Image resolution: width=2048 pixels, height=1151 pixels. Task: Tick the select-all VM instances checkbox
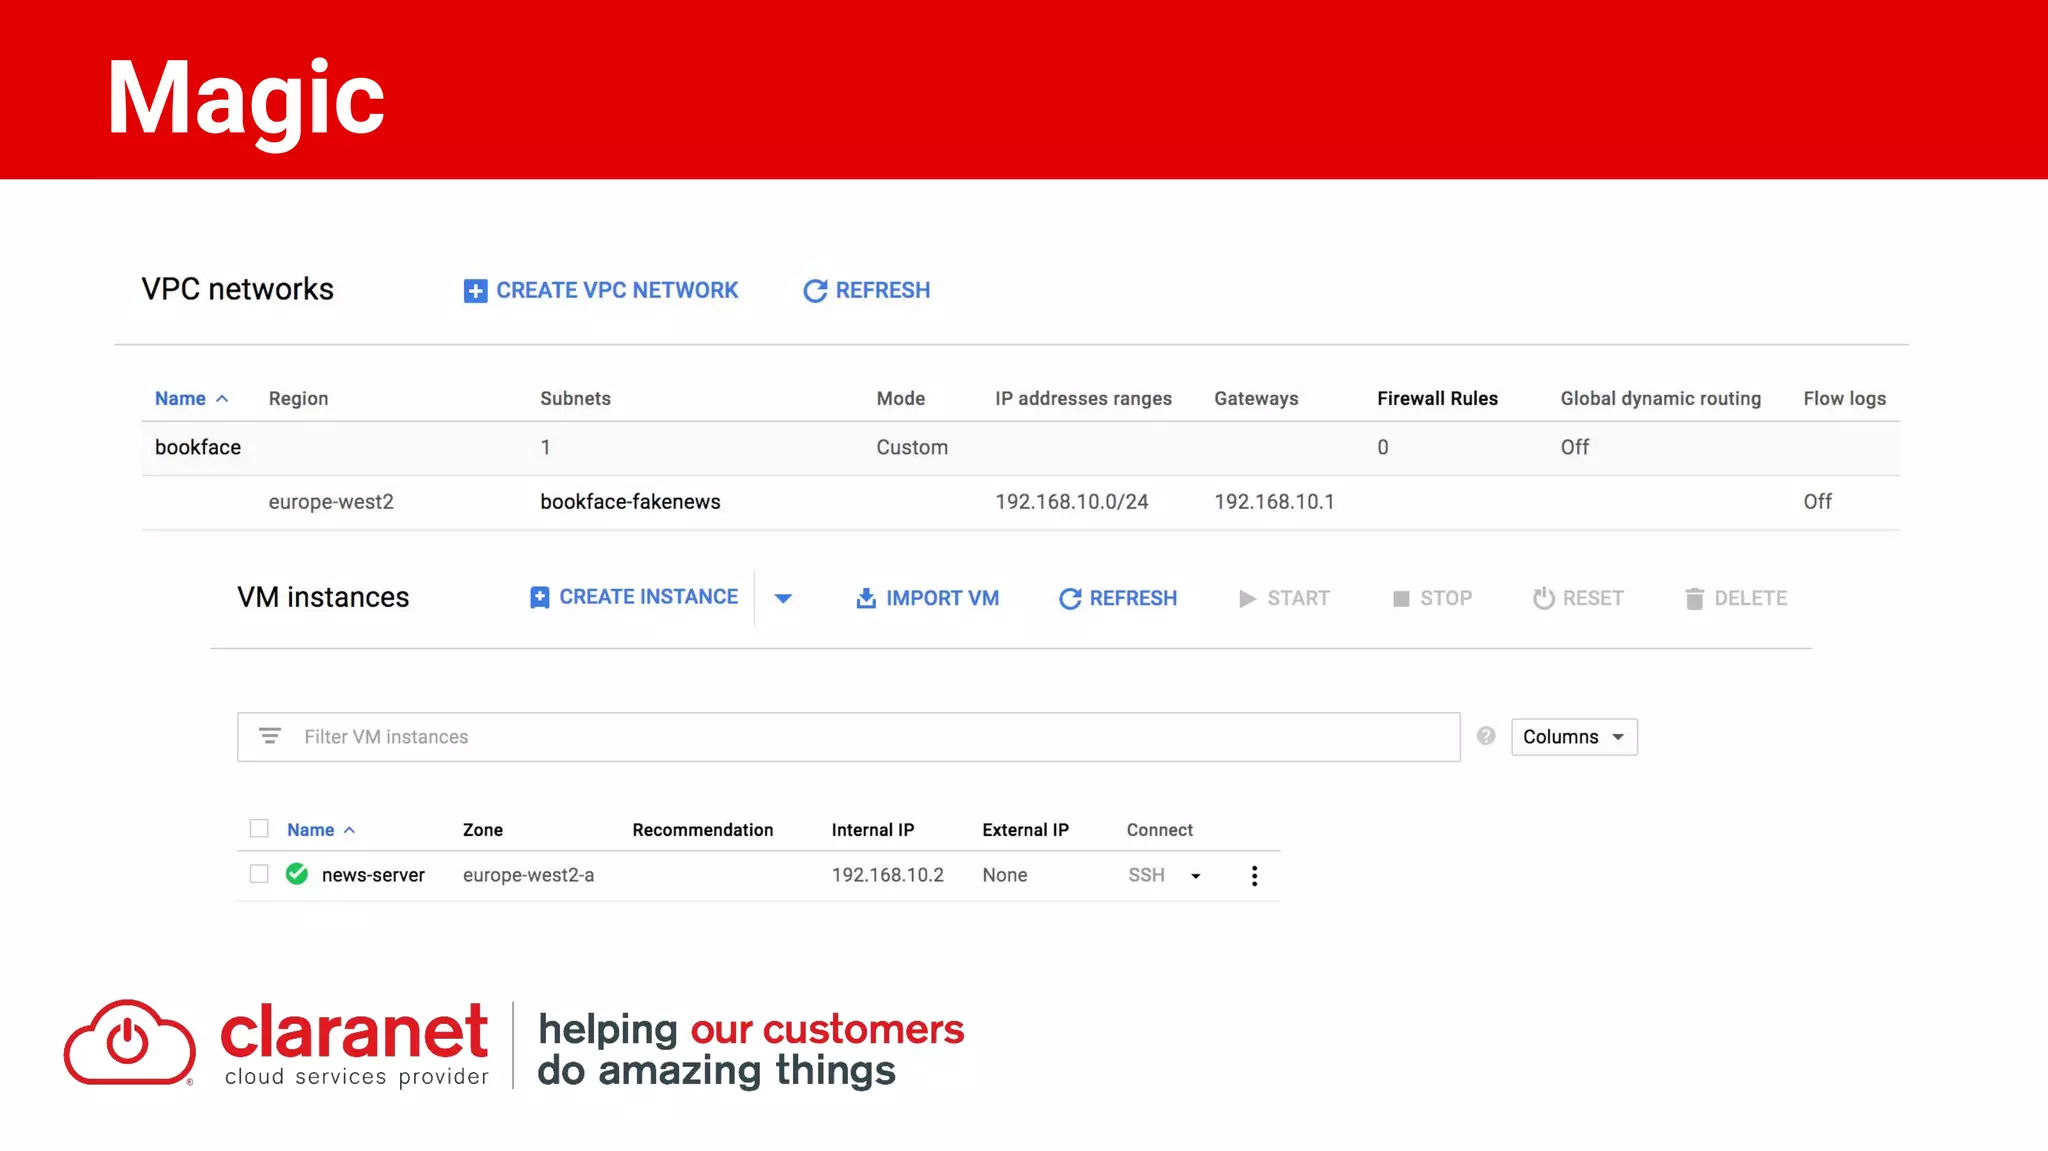pos(259,829)
